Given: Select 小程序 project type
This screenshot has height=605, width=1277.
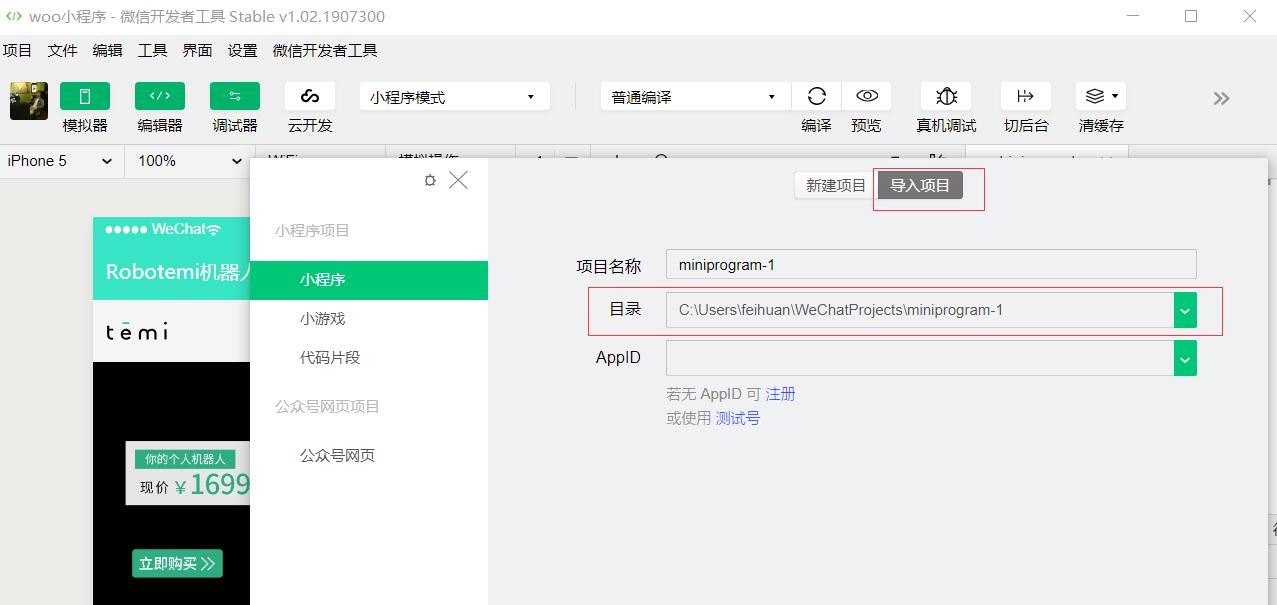Looking at the screenshot, I should [369, 280].
